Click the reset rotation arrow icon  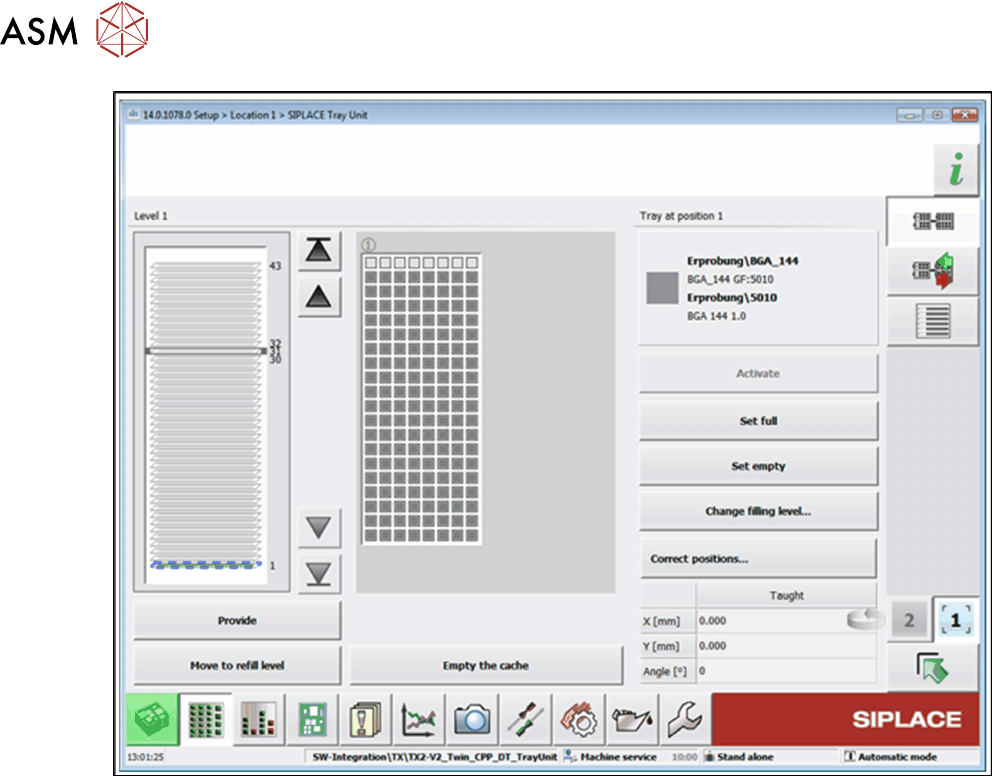(865, 619)
